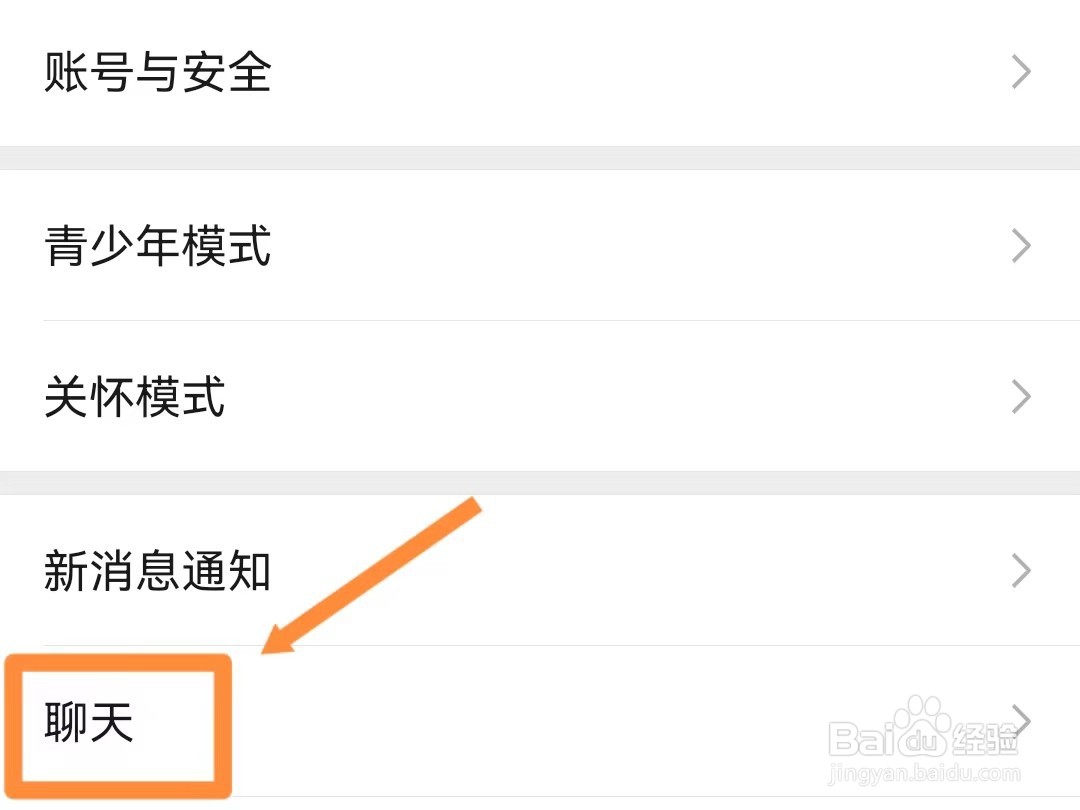The image size is (1080, 810).
Task: Expand 青少年模式 via its right chevron
Action: [1020, 245]
